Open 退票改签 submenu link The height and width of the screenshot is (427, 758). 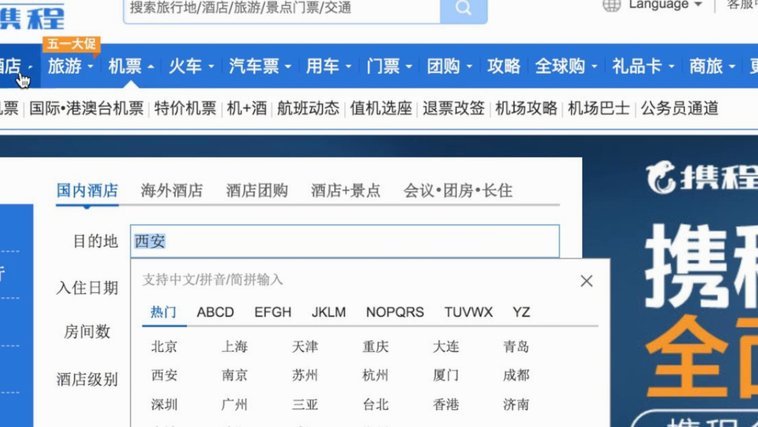coord(453,108)
